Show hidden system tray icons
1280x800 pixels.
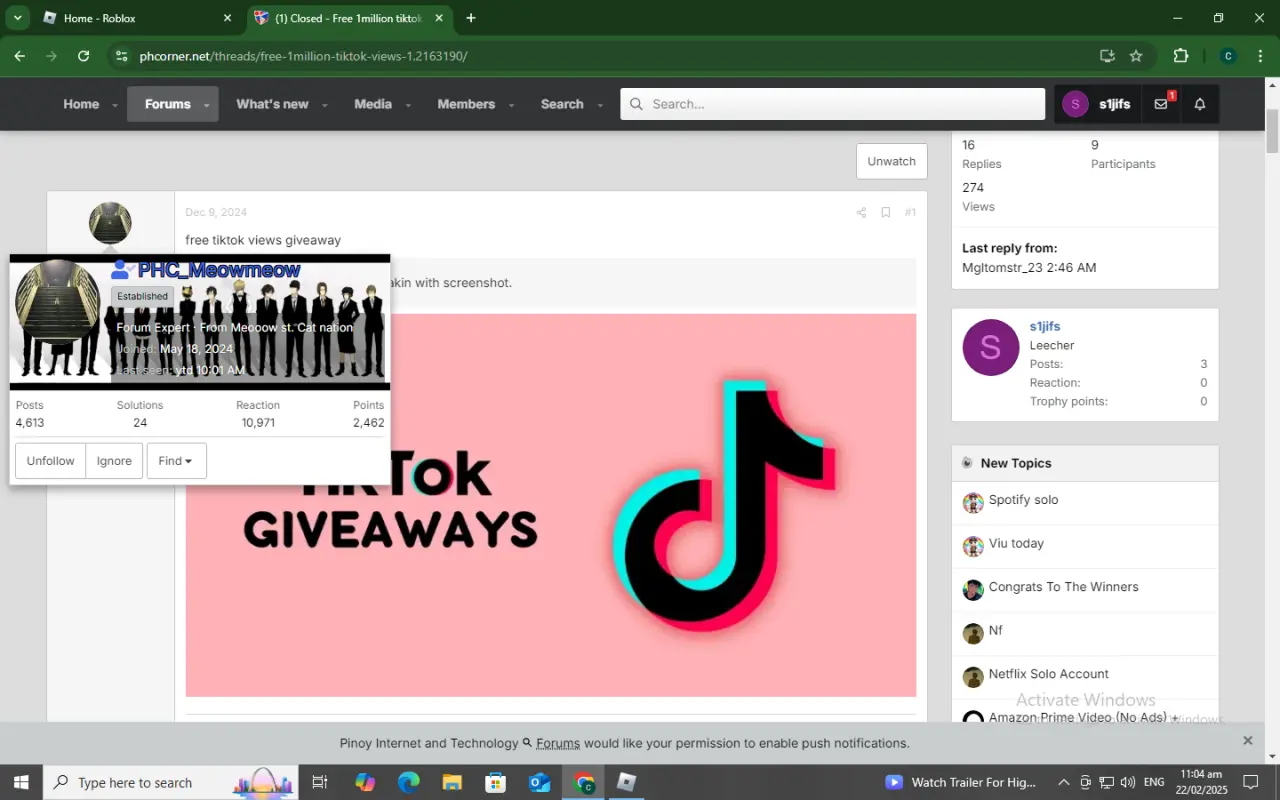coord(1063,782)
